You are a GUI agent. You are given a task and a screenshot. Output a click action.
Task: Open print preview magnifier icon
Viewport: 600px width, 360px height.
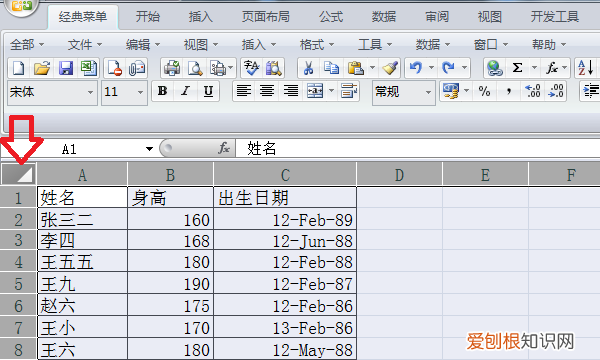195,68
